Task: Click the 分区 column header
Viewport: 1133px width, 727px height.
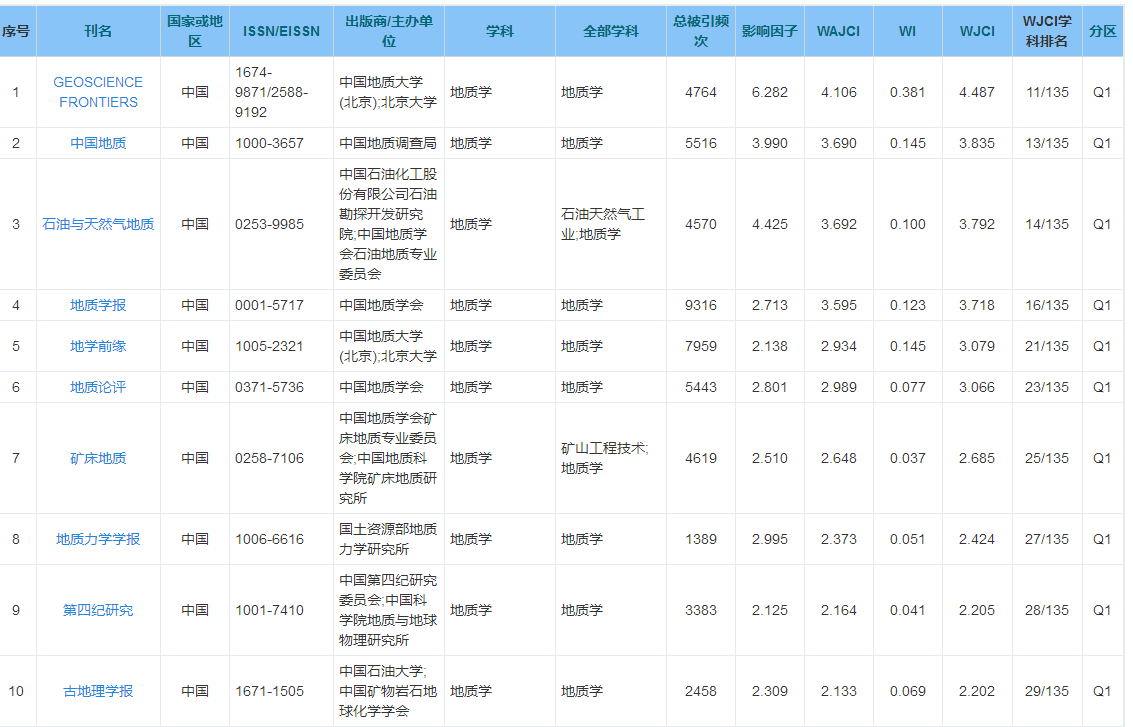Action: (x=1103, y=31)
